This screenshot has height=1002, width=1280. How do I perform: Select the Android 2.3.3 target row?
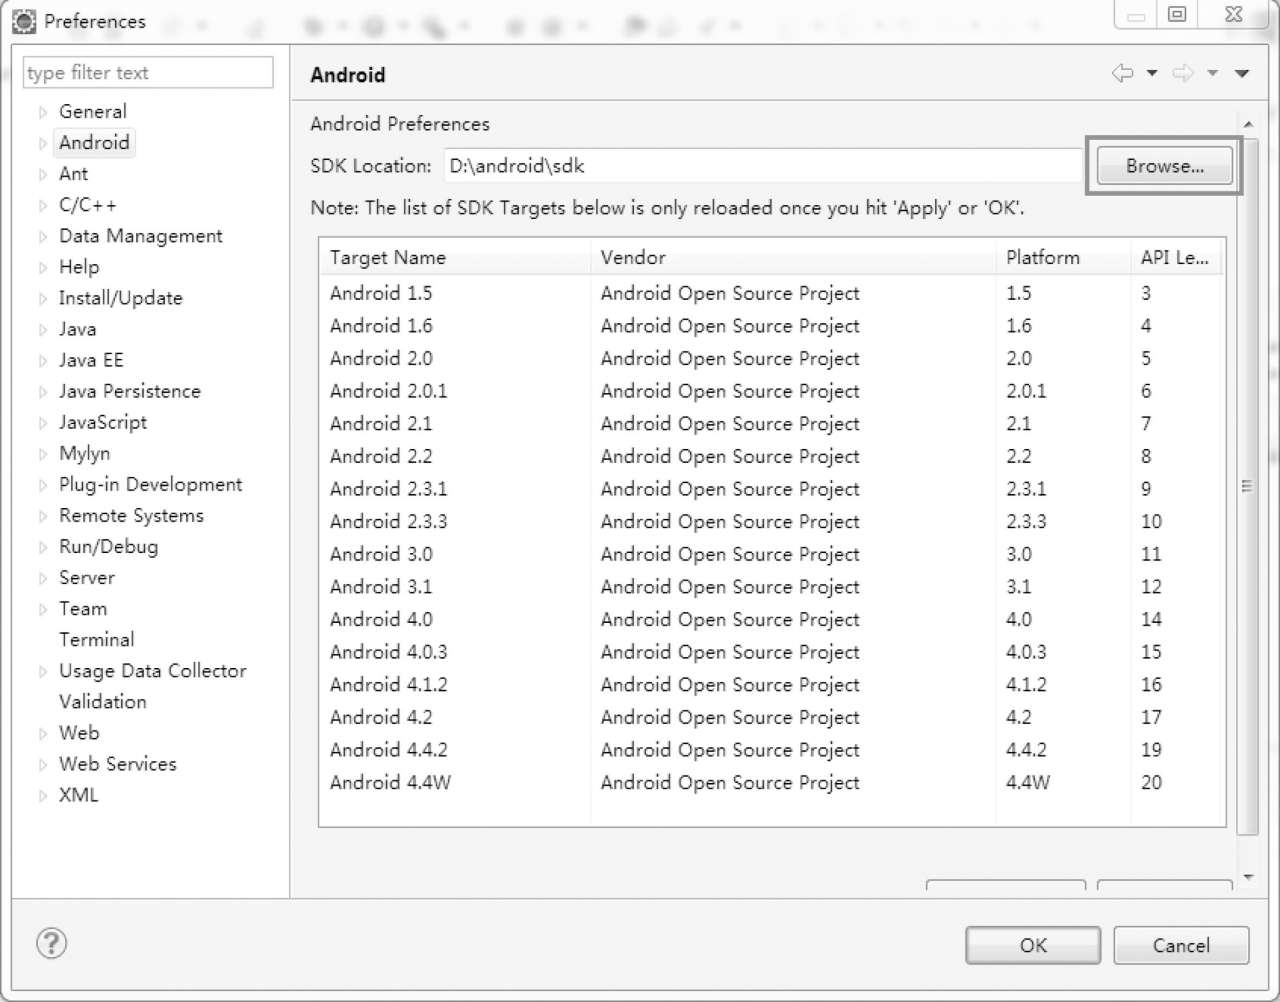click(772, 521)
